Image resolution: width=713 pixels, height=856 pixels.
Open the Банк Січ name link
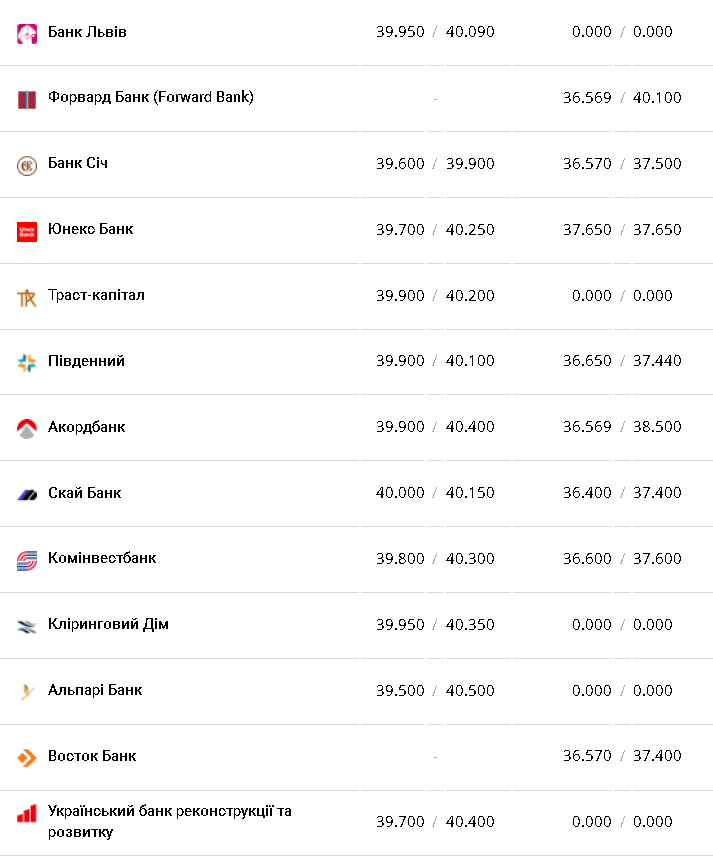tap(78, 163)
